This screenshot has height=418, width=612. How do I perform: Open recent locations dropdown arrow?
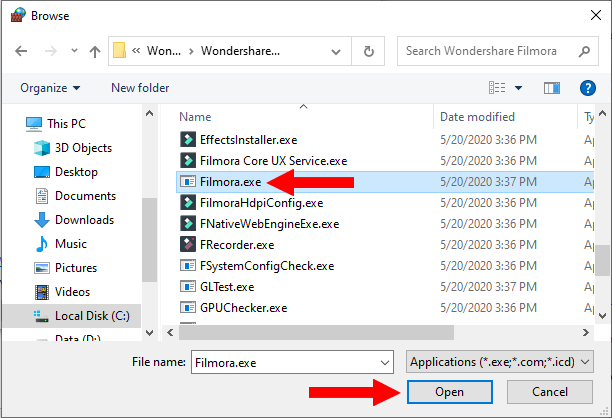point(74,51)
